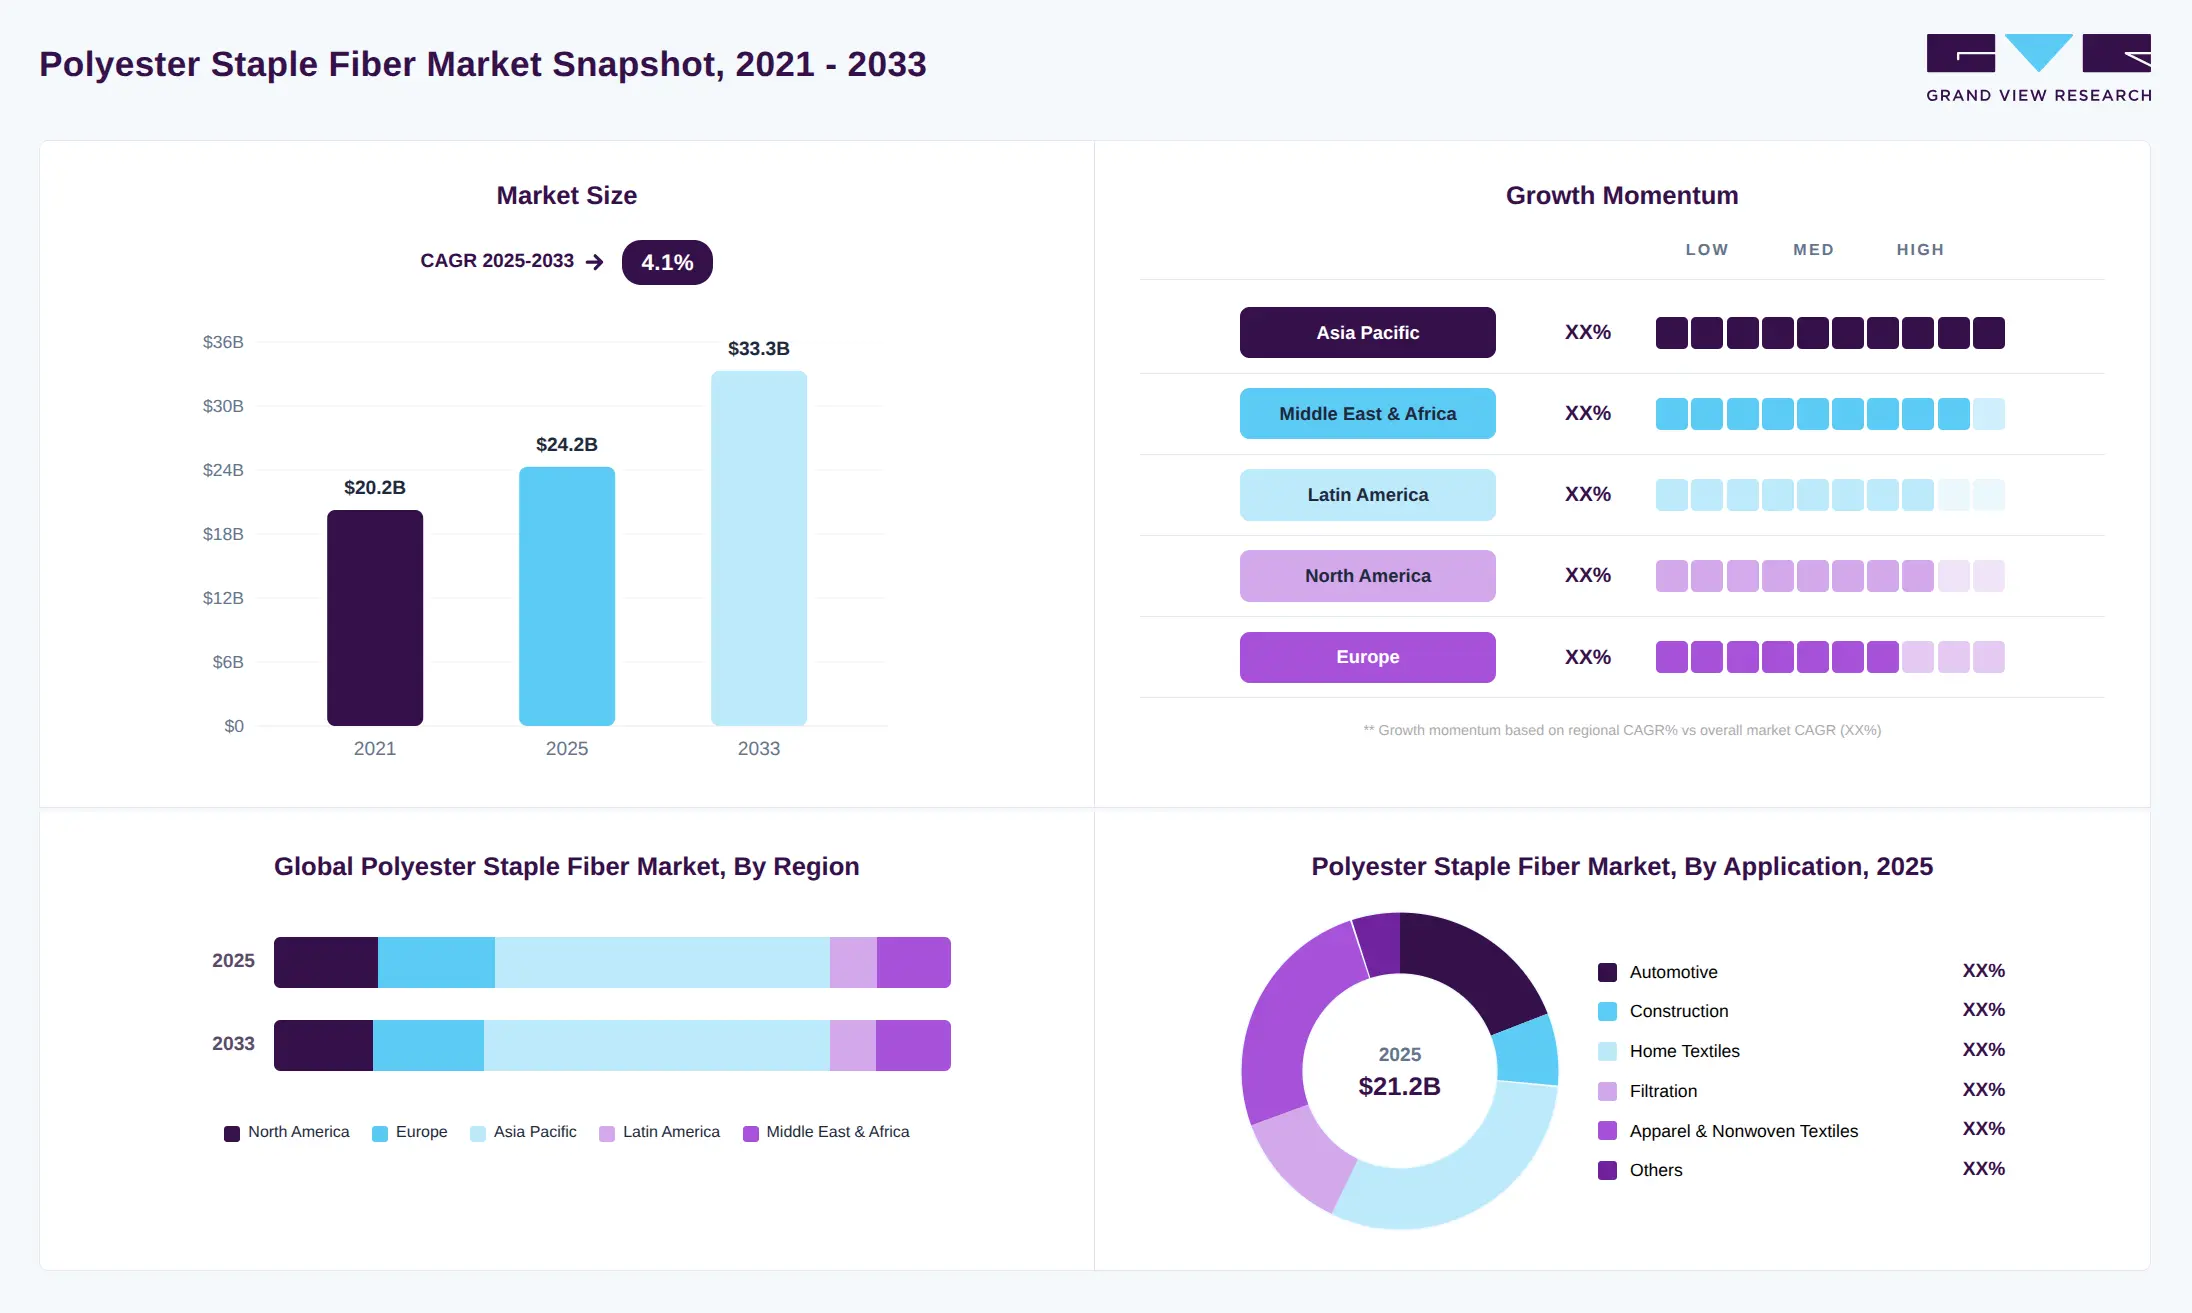This screenshot has height=1313, width=2192.
Task: Click the Asia Pacific momentum bar
Action: tap(1830, 333)
